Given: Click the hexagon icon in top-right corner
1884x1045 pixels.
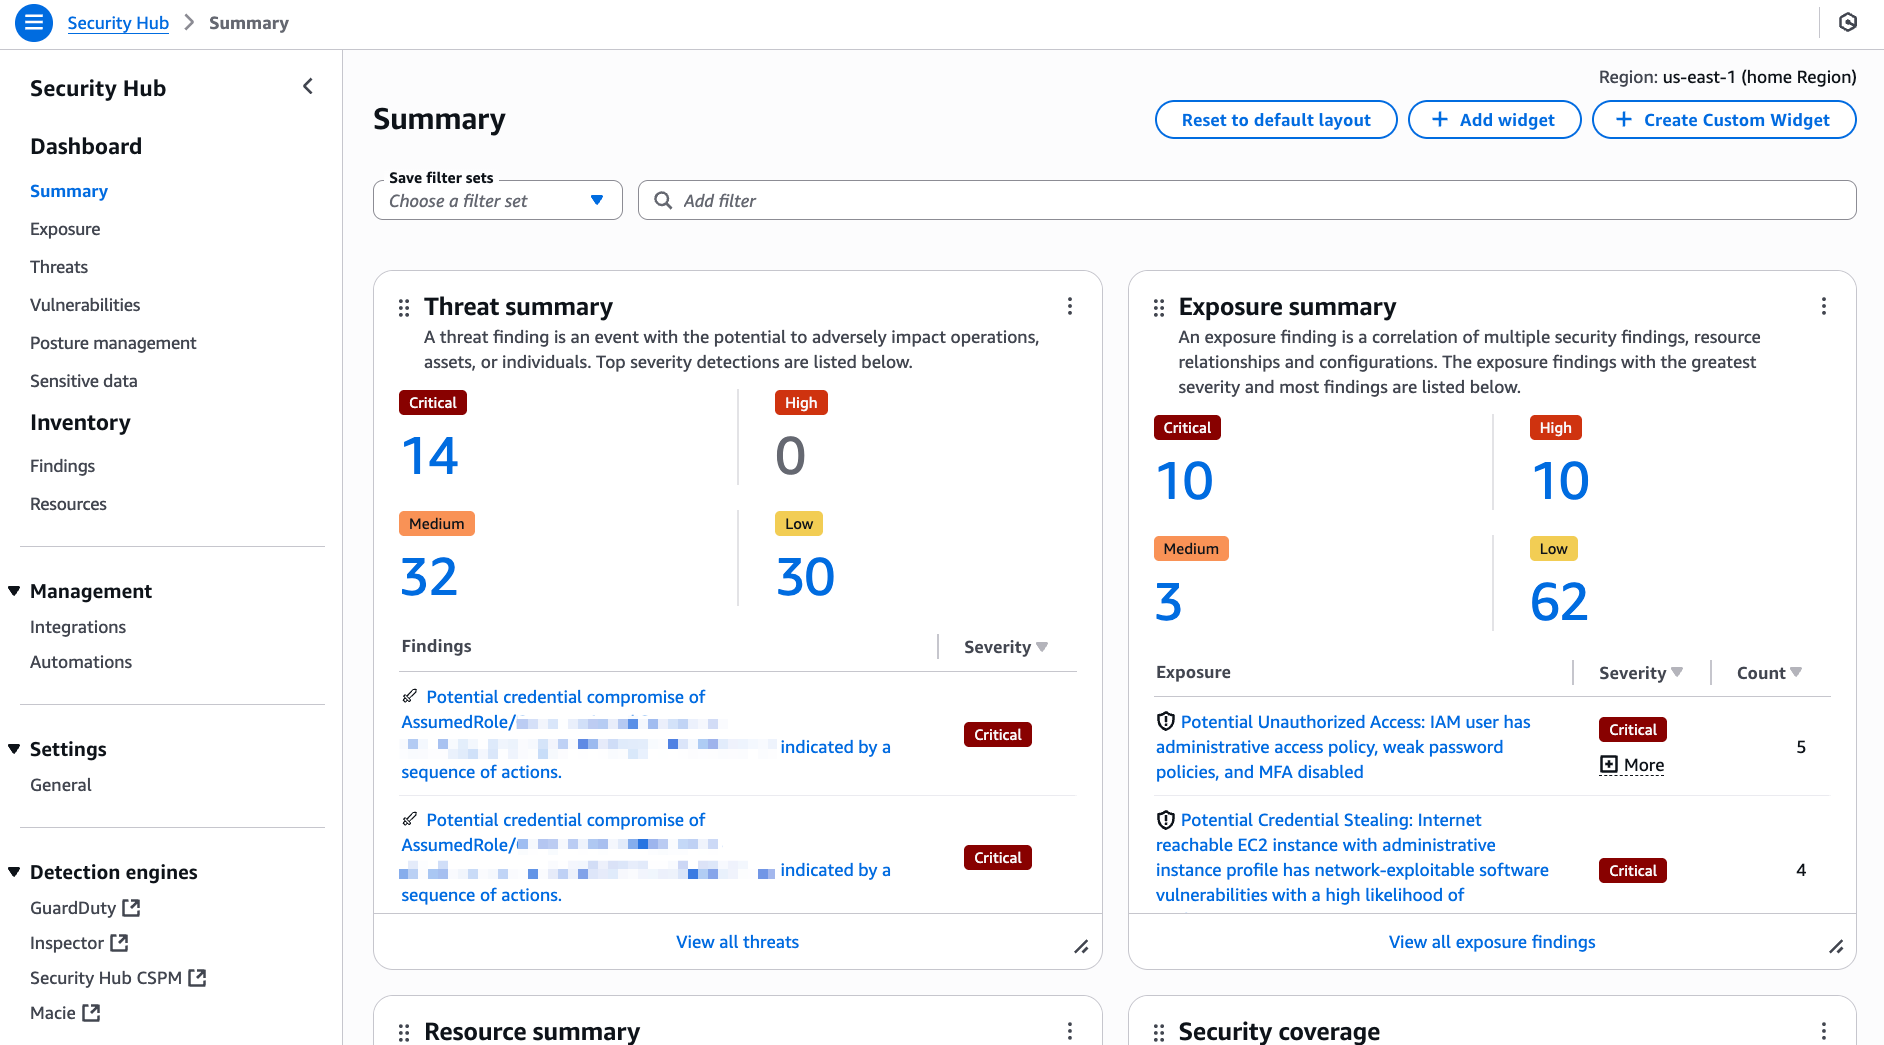Looking at the screenshot, I should pyautogui.click(x=1848, y=23).
